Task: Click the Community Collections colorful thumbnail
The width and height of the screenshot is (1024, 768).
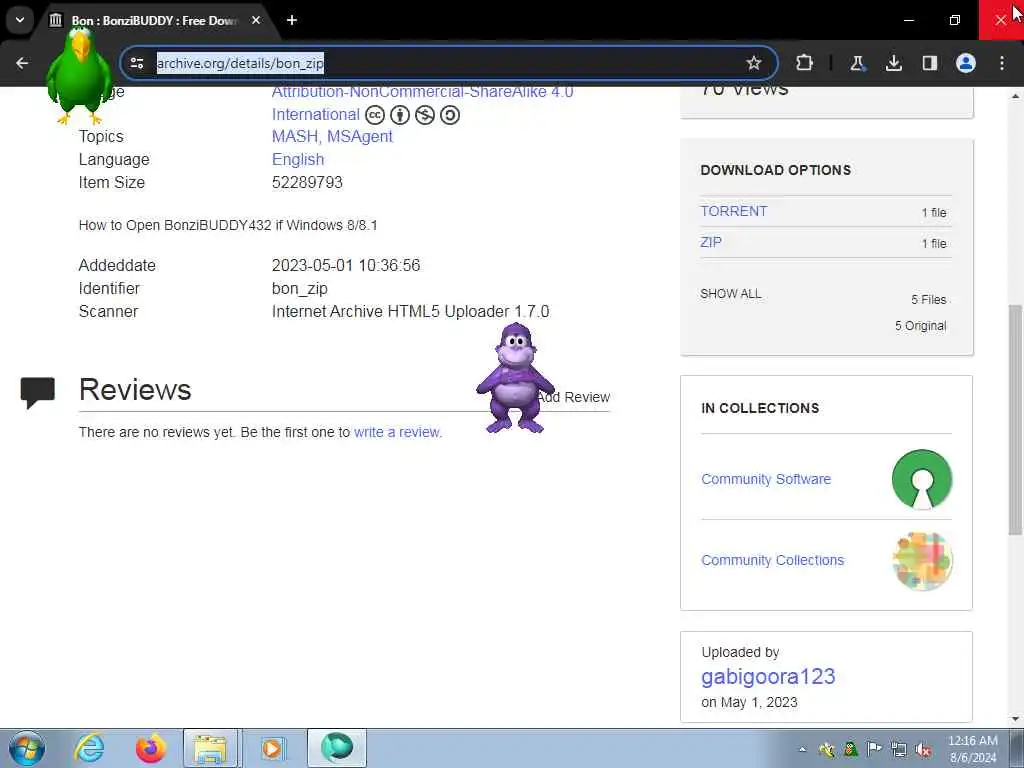Action: pos(921,560)
